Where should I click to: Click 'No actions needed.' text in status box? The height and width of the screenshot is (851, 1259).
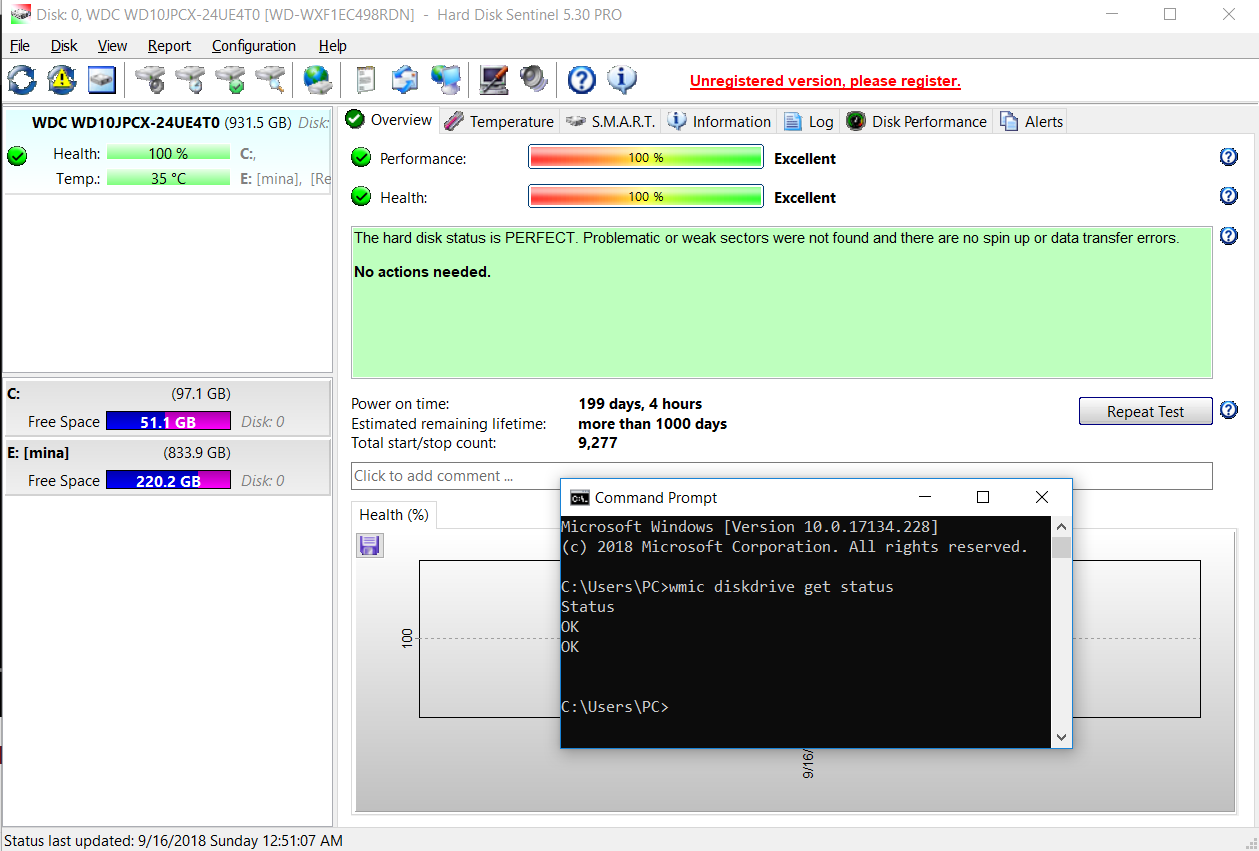(x=422, y=272)
